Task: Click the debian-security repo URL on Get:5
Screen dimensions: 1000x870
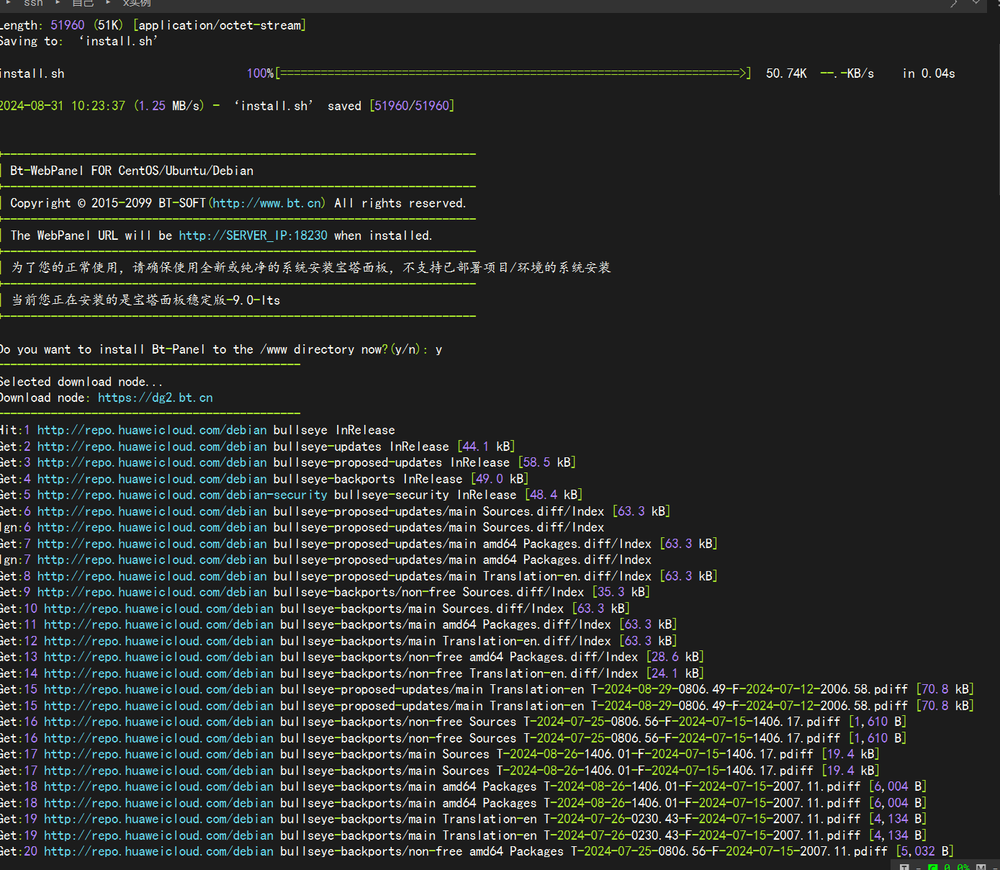Action: (182, 495)
